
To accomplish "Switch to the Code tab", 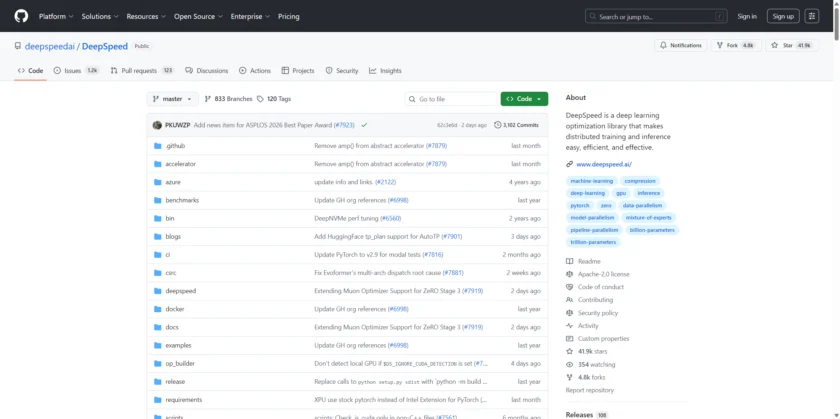I will pos(31,71).
